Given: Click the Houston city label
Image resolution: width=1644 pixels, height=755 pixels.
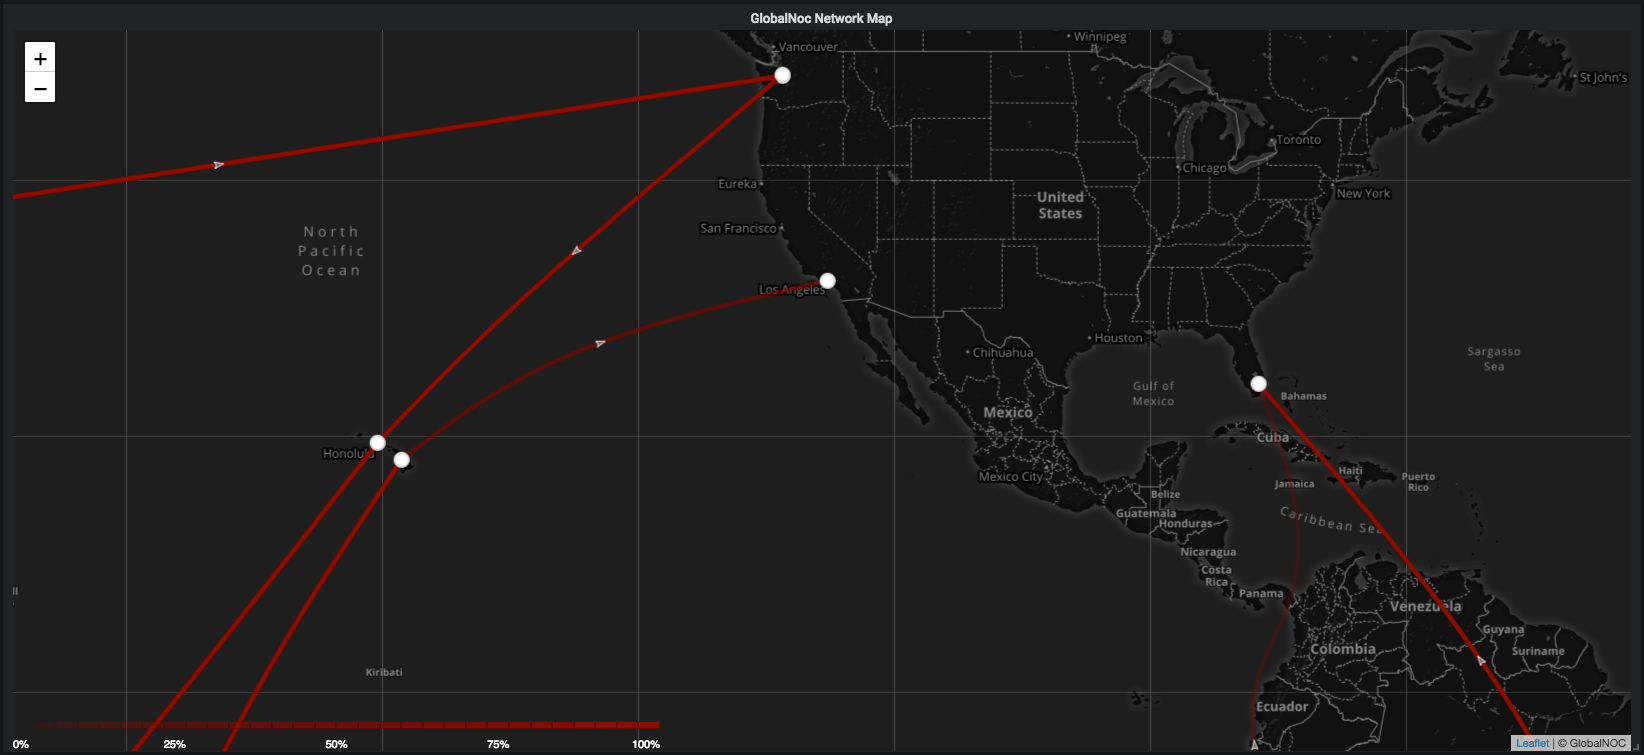Looking at the screenshot, I should click(x=1118, y=338).
